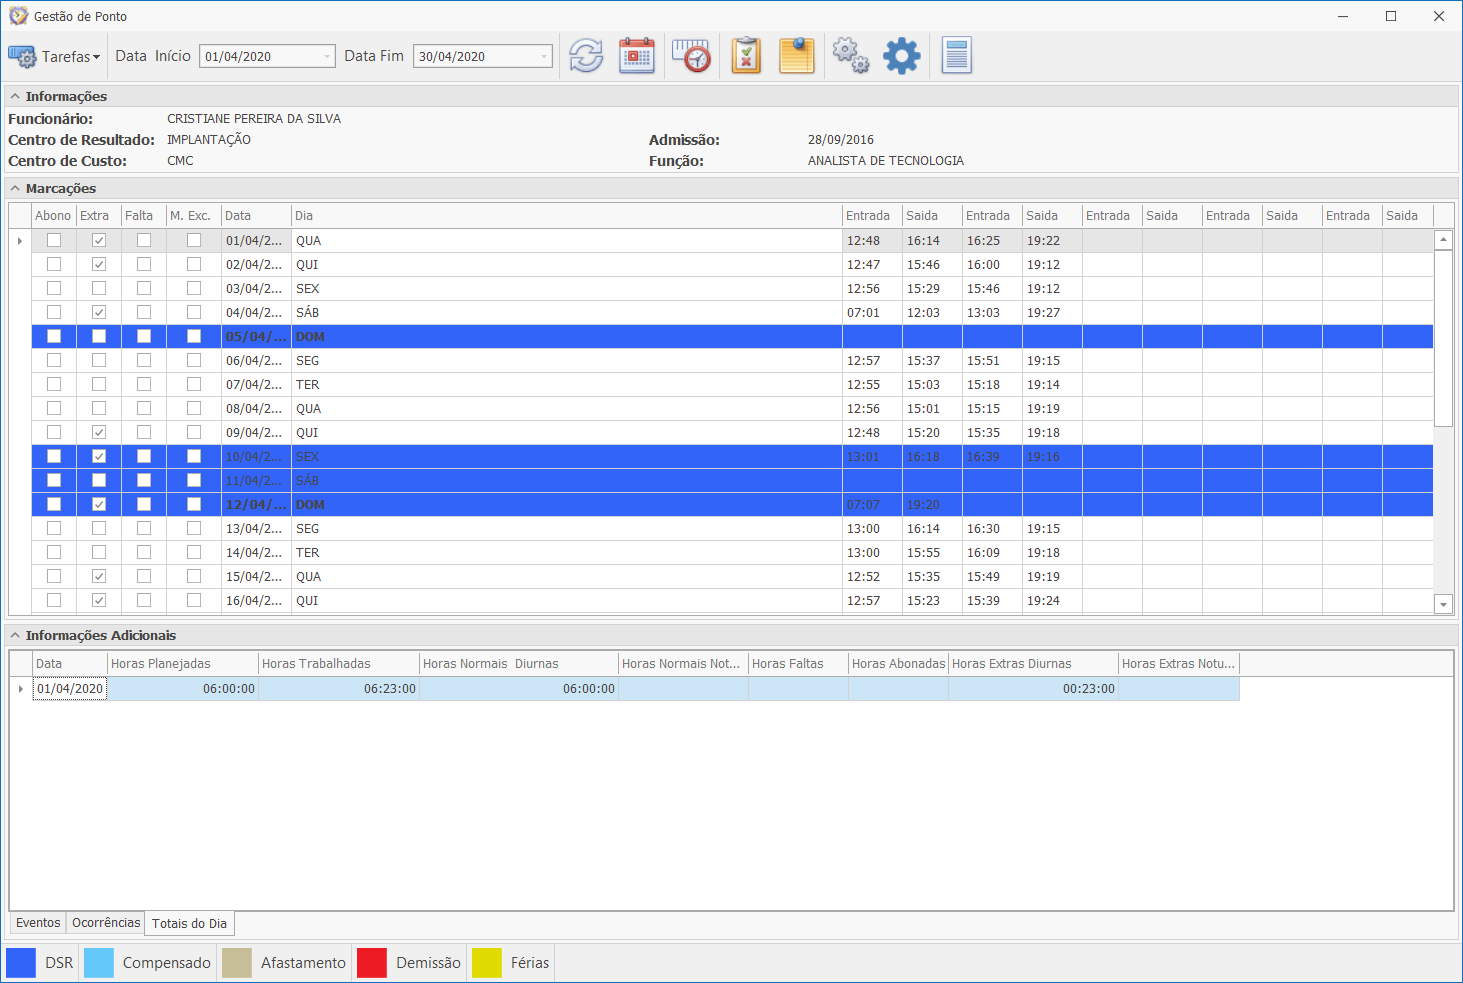
Task: Collapse the Marcações section
Action: 15,189
